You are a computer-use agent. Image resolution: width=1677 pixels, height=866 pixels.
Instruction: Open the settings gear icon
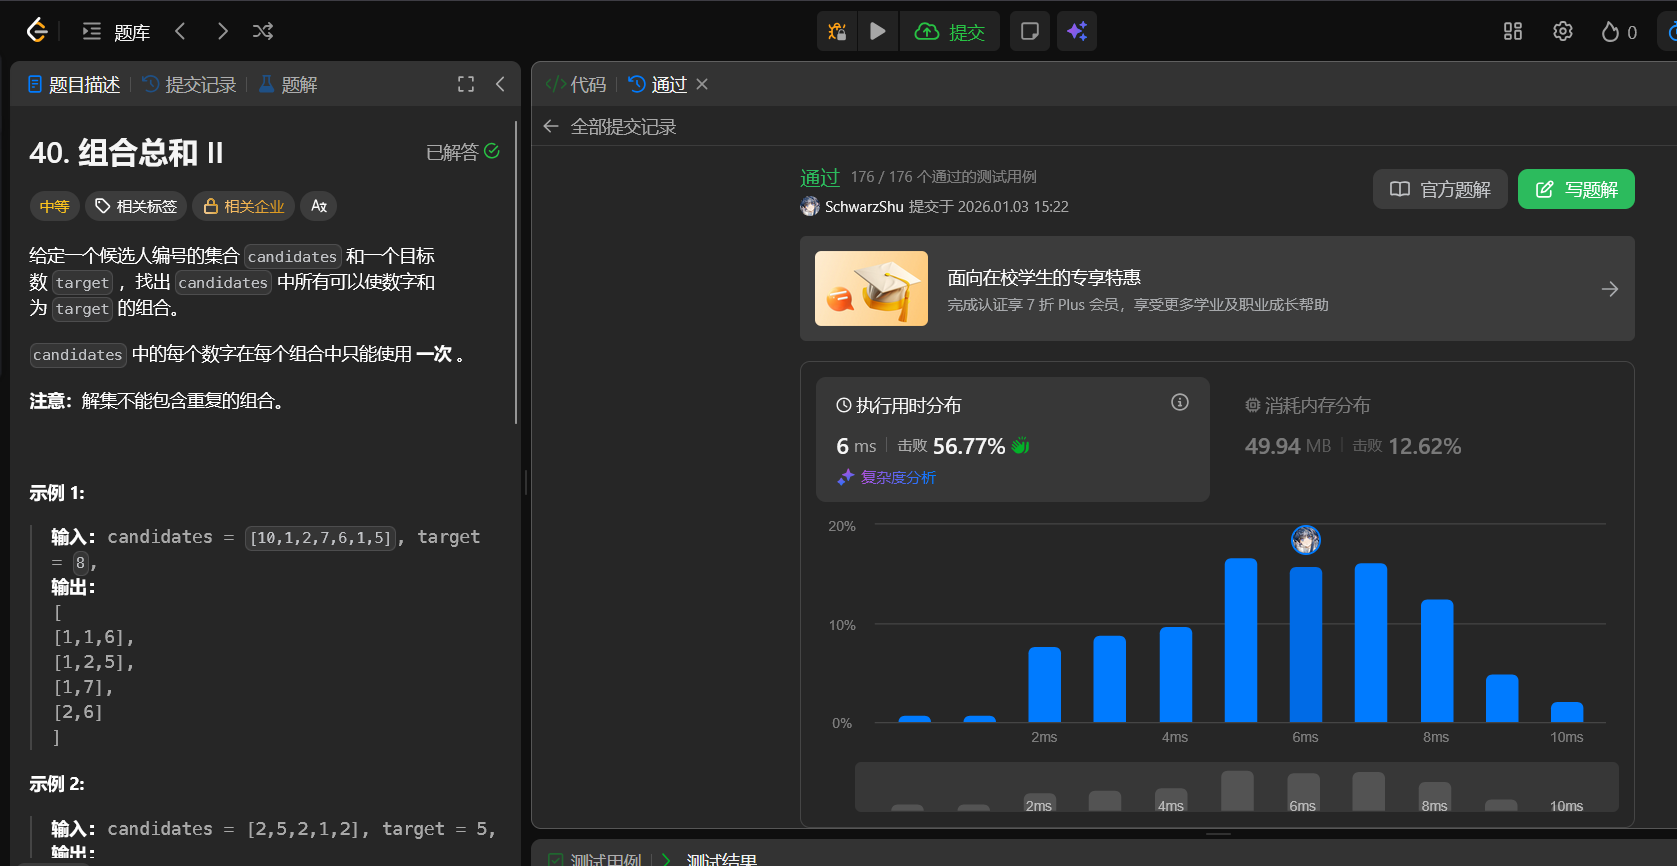coord(1562,31)
